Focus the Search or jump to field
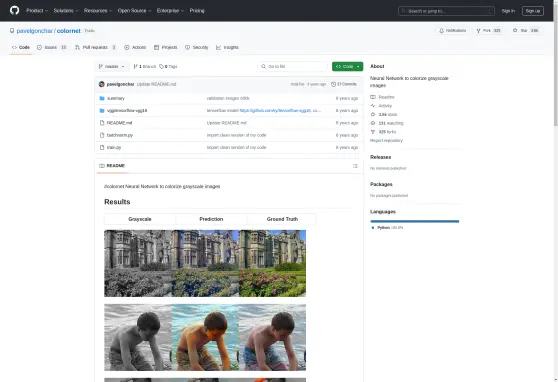The image size is (558, 382). [x=446, y=11]
